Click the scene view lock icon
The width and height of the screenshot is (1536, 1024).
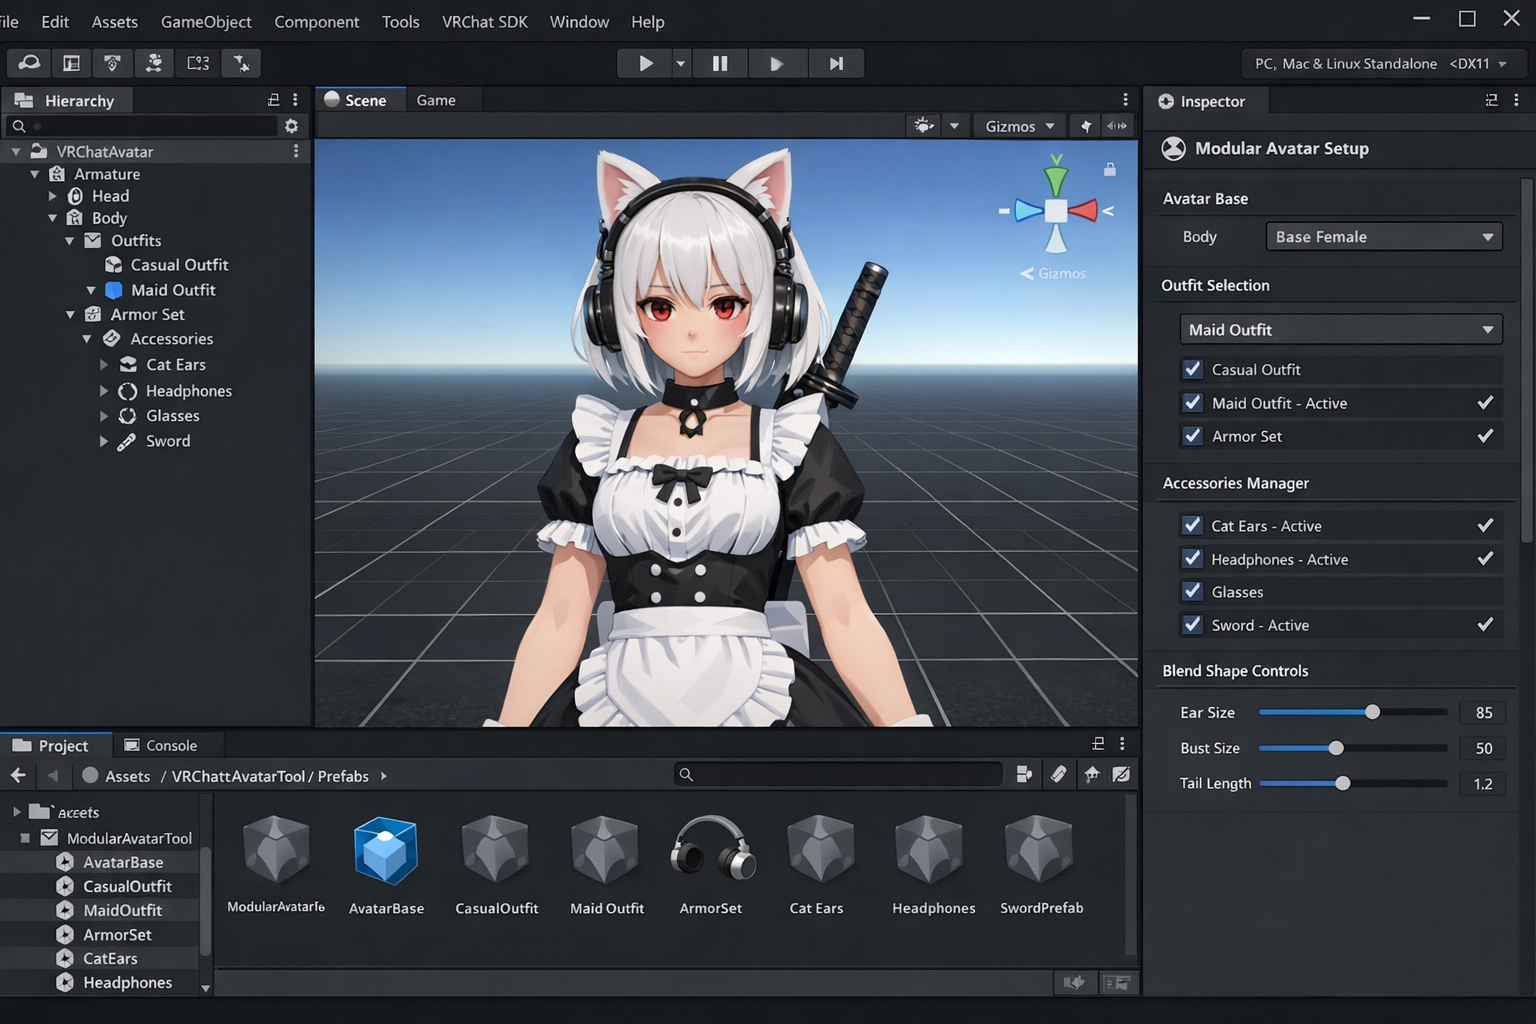click(1109, 169)
